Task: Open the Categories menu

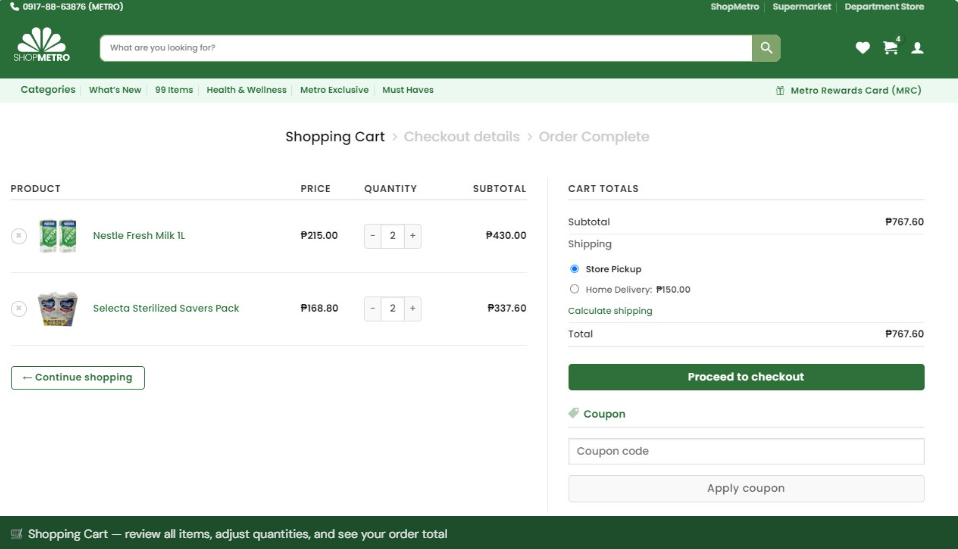Action: click(x=48, y=90)
